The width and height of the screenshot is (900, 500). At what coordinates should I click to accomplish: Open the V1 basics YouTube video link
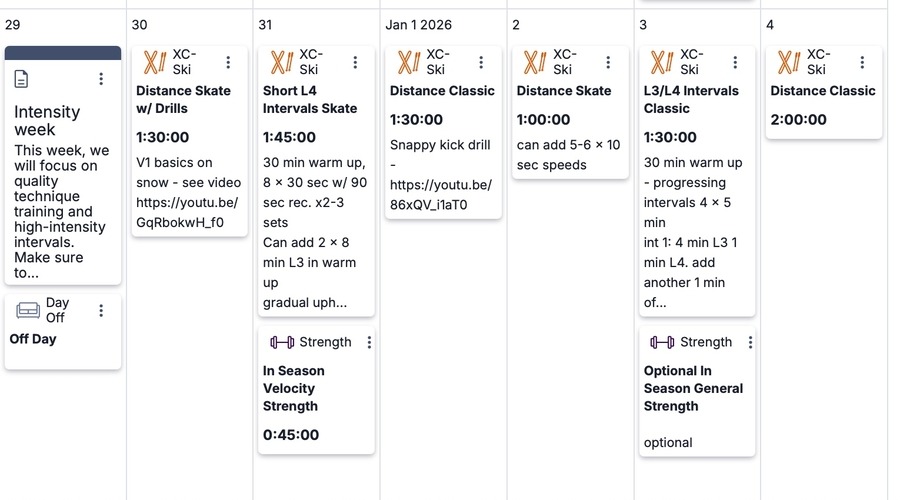(x=188, y=213)
